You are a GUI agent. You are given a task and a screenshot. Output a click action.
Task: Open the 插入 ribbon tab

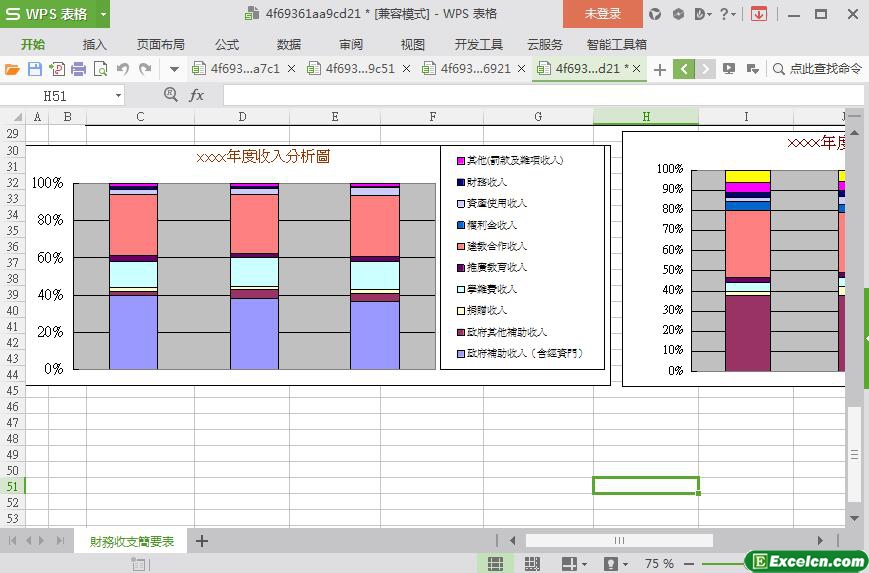95,44
